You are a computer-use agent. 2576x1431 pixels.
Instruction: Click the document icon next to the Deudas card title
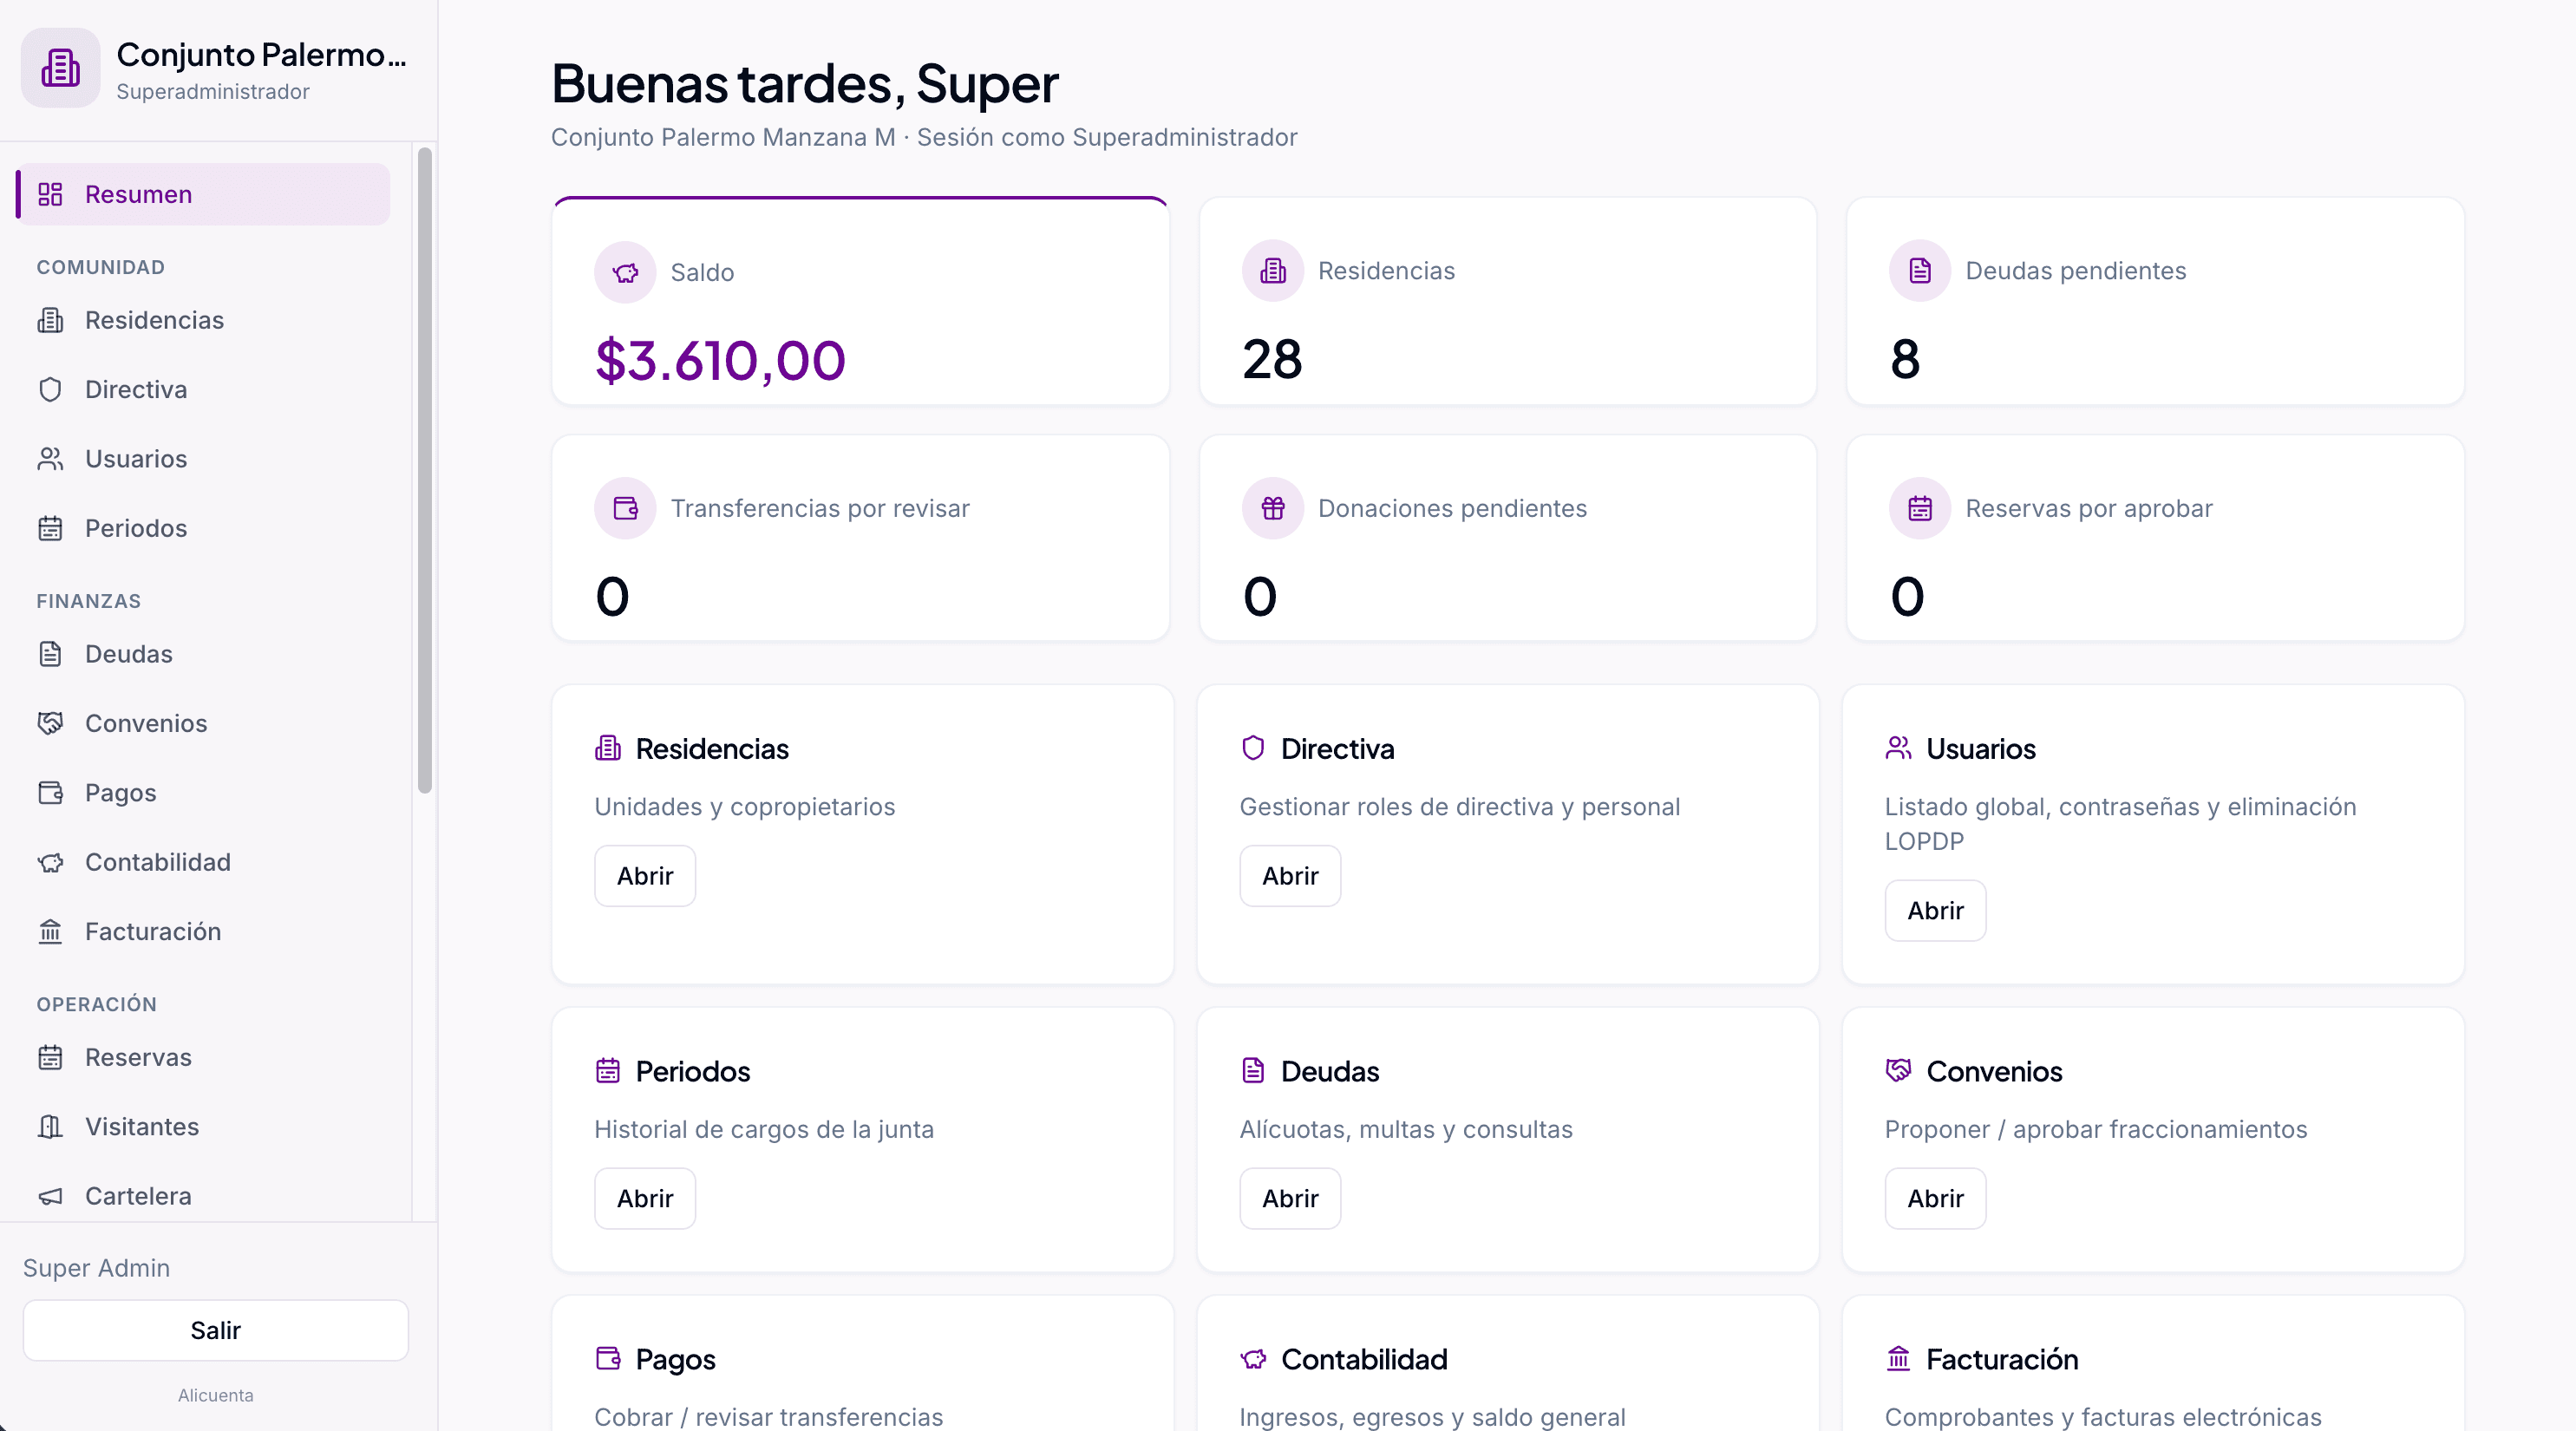coord(1253,1071)
